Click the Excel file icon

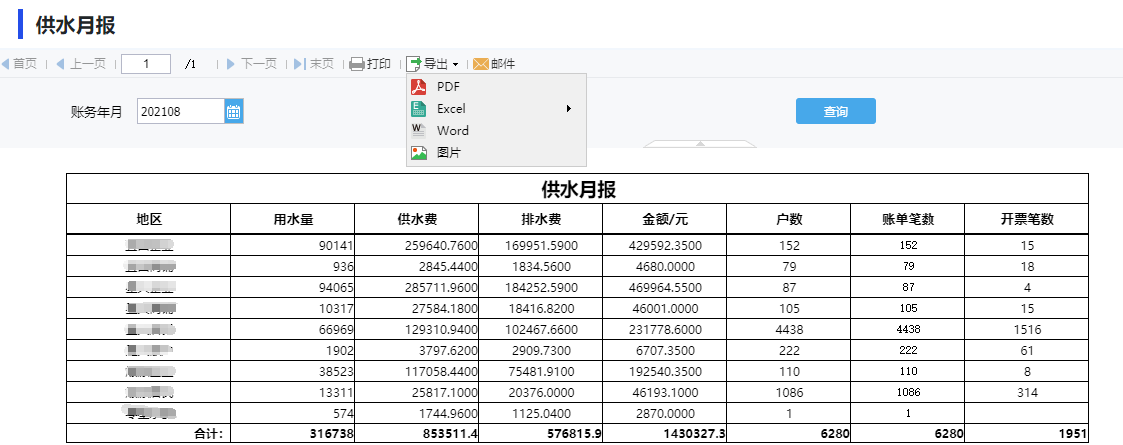pyautogui.click(x=418, y=109)
